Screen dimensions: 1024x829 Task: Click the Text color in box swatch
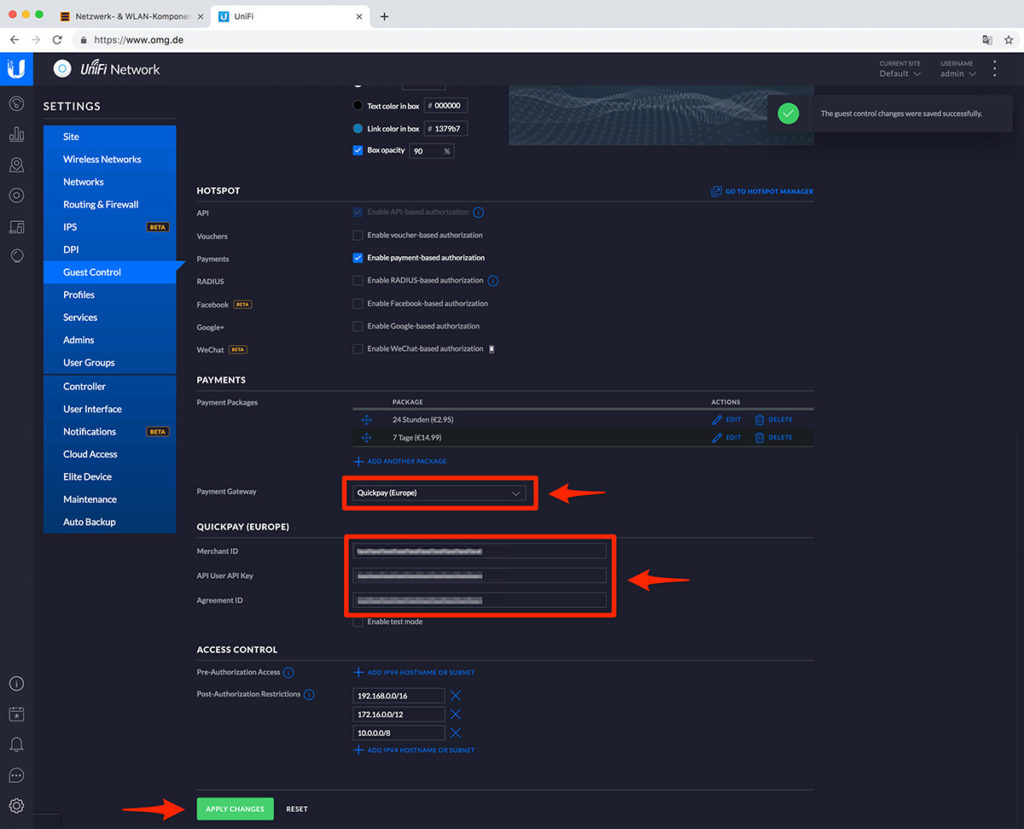(x=358, y=106)
